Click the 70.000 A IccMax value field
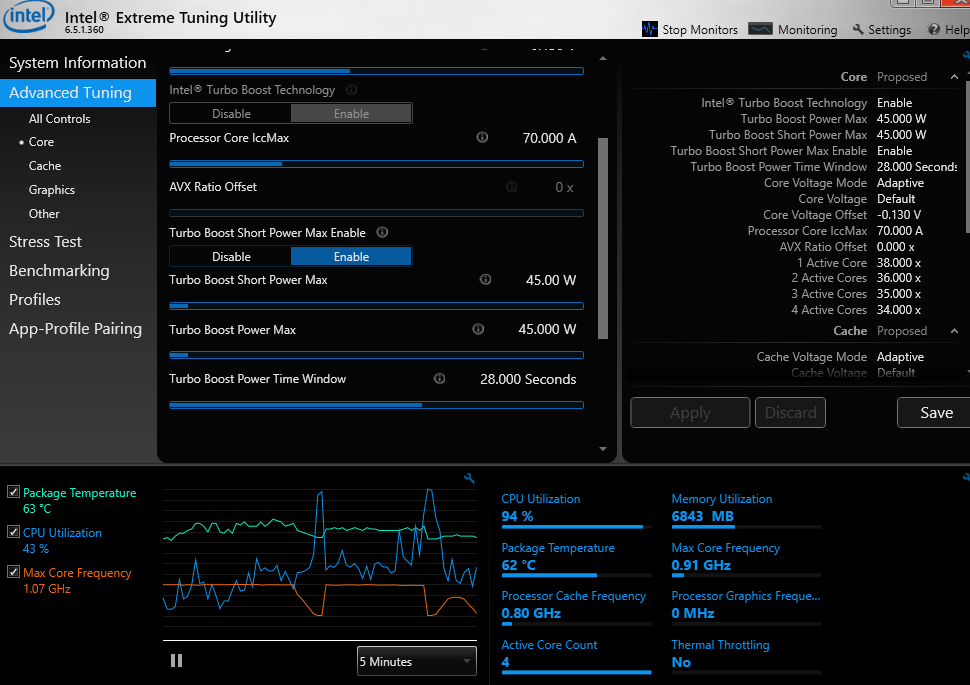 pos(549,138)
